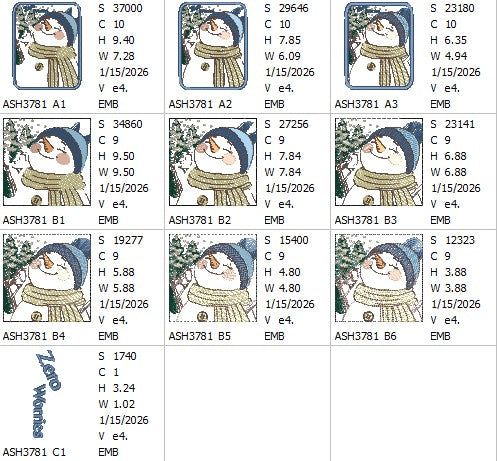This screenshot has height=461, width=498.
Task: Click the ASH3781 A1 file name label
Action: coord(34,104)
